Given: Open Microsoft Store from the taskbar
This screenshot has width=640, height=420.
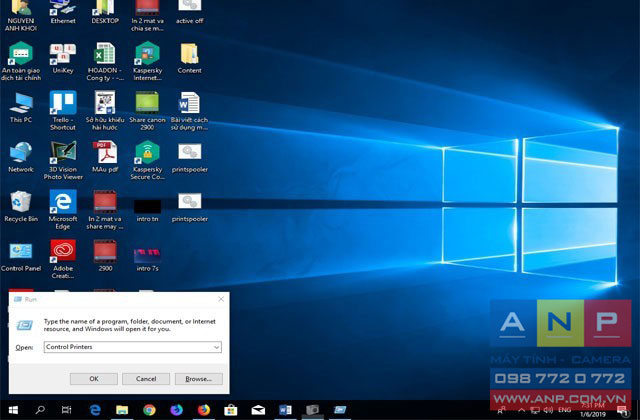Looking at the screenshot, I should (x=231, y=410).
